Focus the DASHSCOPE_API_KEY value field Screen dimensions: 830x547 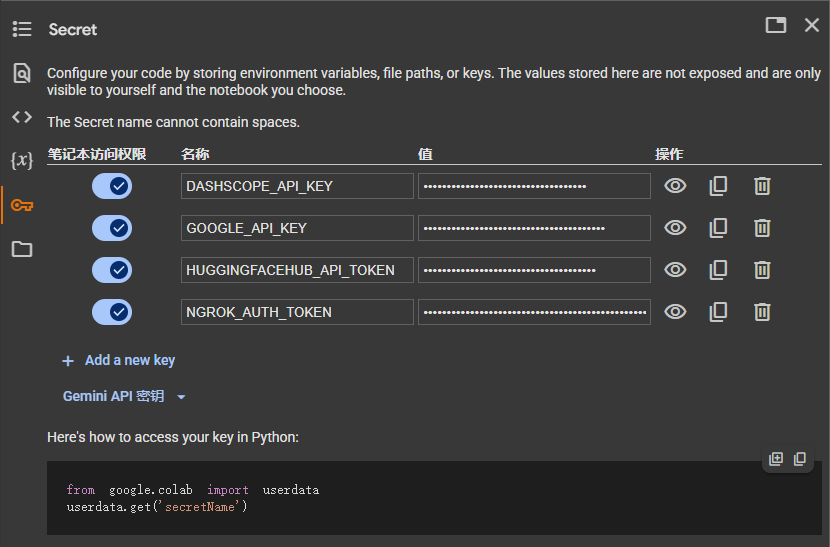click(x=534, y=186)
